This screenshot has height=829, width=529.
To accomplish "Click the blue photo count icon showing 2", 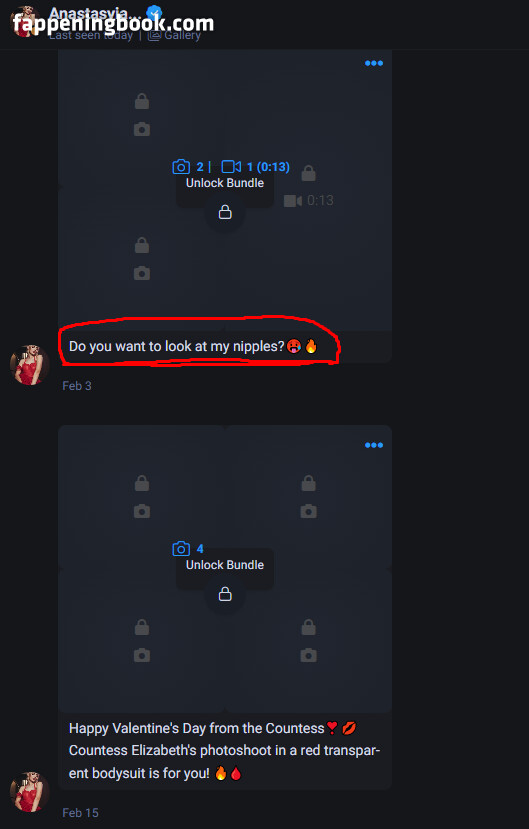I will click(181, 167).
